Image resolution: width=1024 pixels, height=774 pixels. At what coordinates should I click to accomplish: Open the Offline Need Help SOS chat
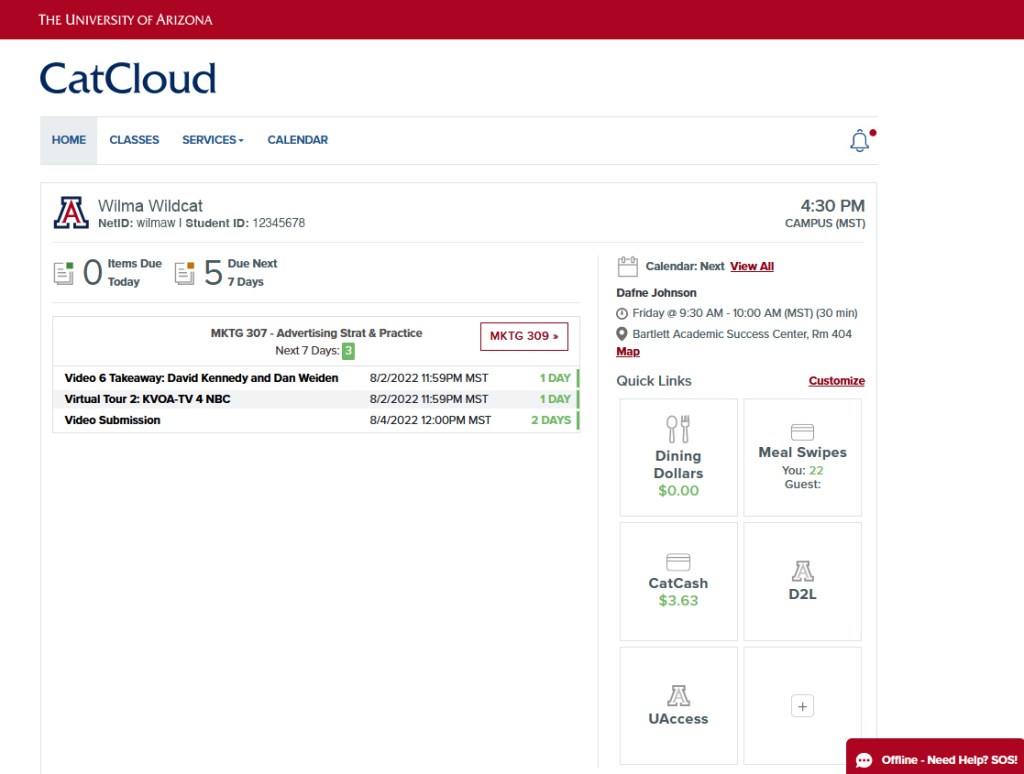pyautogui.click(x=937, y=760)
